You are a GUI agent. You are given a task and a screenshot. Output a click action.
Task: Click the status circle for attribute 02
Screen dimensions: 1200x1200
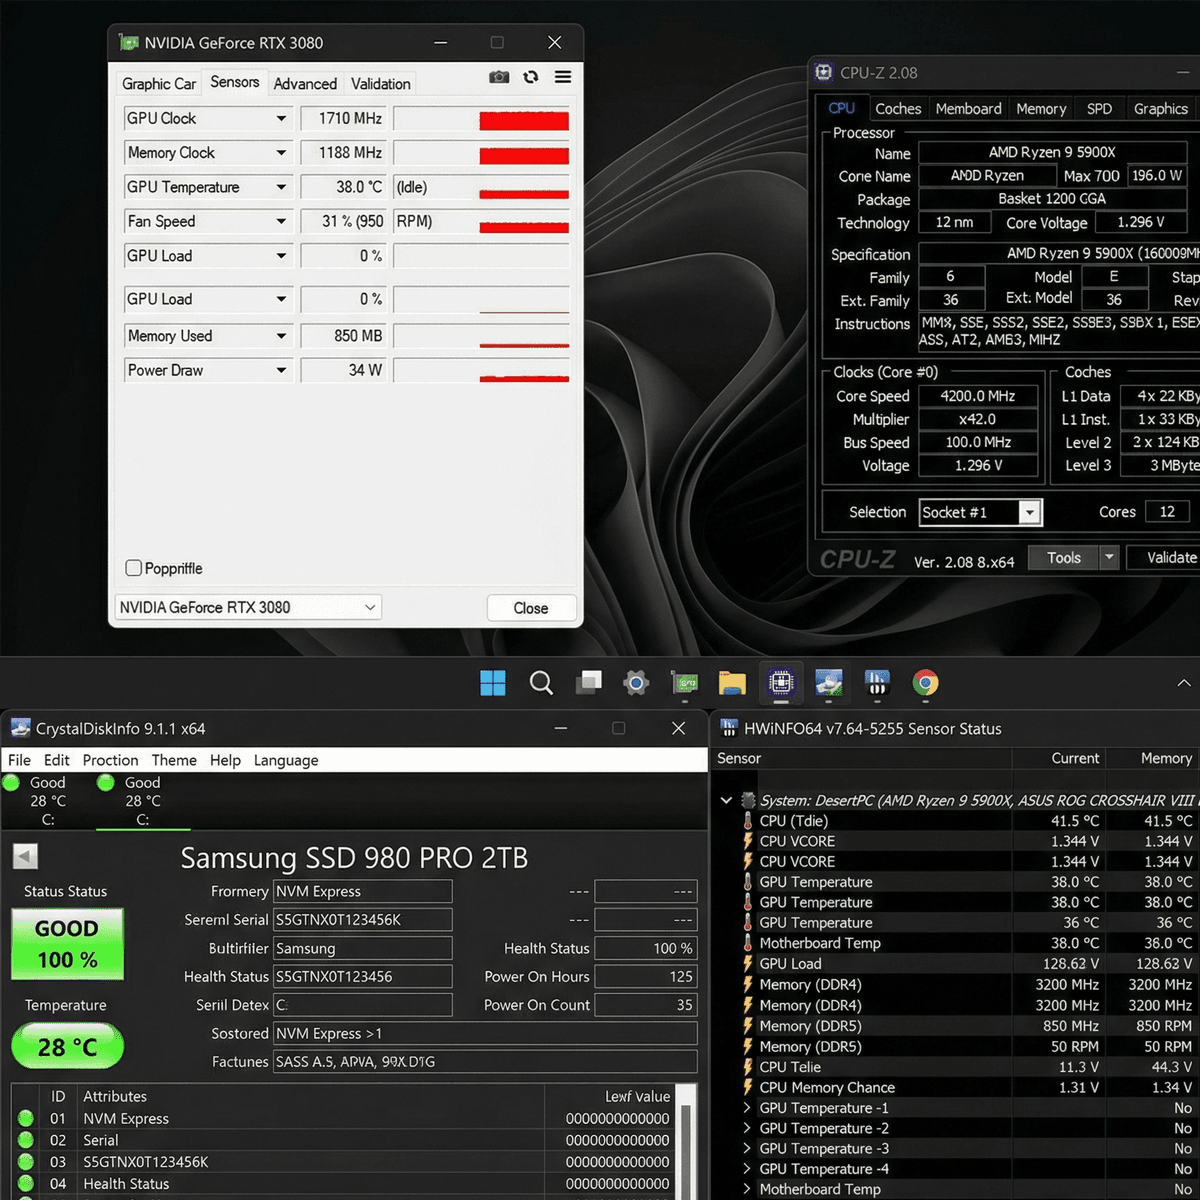26,1140
